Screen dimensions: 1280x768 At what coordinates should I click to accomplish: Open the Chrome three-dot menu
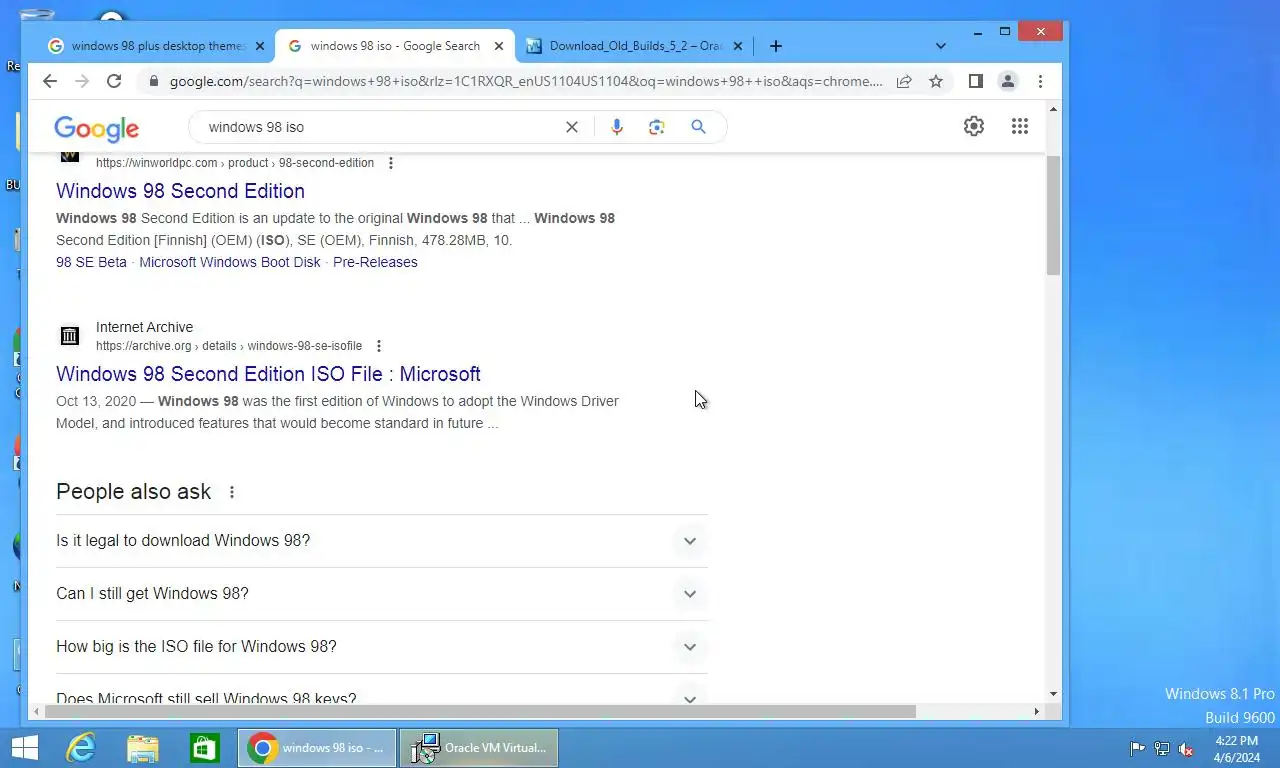point(1040,82)
